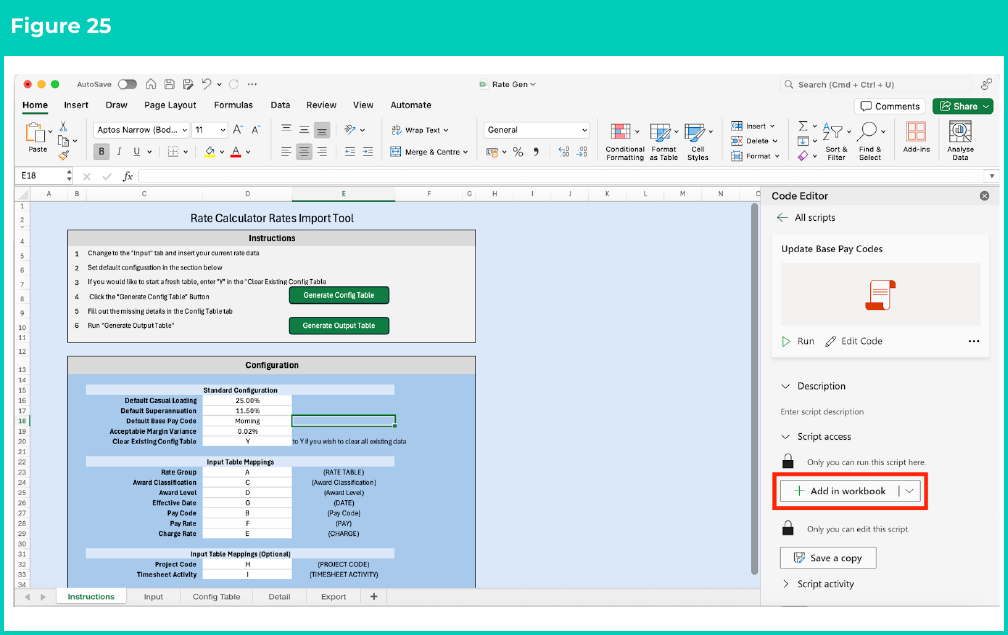Click Cell Styles icon

tap(695, 132)
